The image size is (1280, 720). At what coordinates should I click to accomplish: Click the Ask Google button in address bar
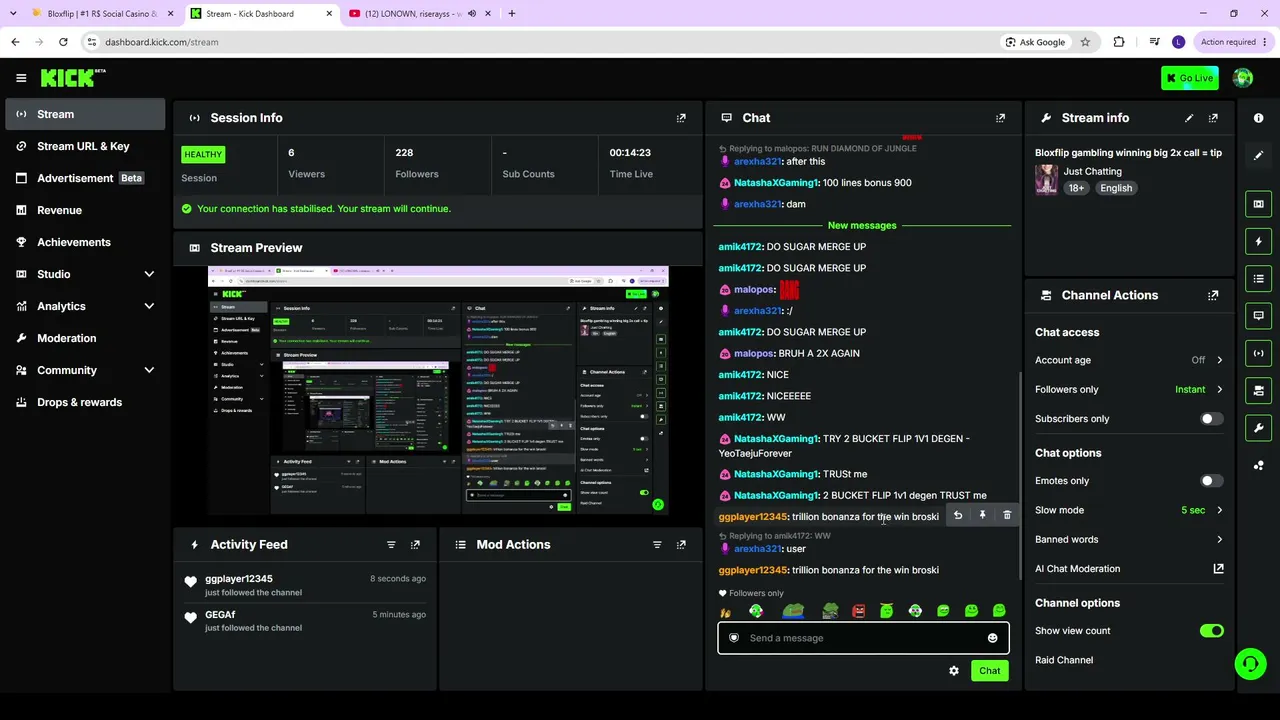(x=1035, y=42)
